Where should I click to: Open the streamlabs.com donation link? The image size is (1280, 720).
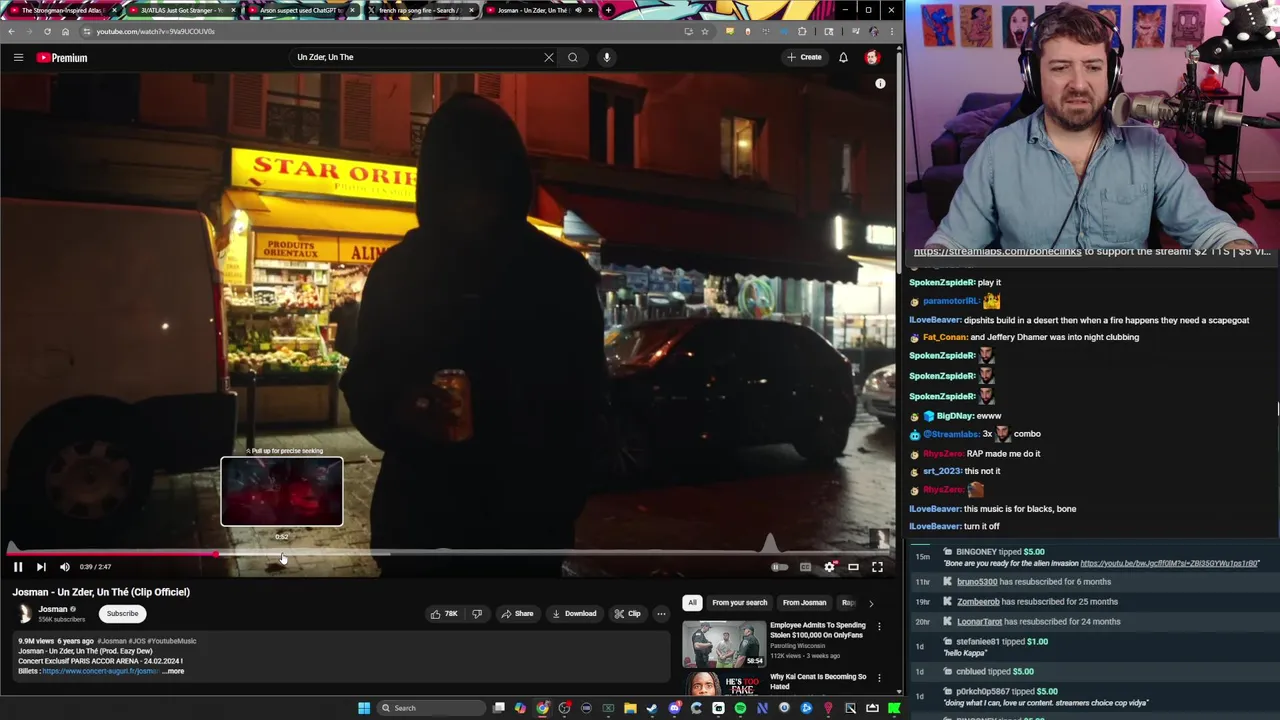tap(997, 252)
